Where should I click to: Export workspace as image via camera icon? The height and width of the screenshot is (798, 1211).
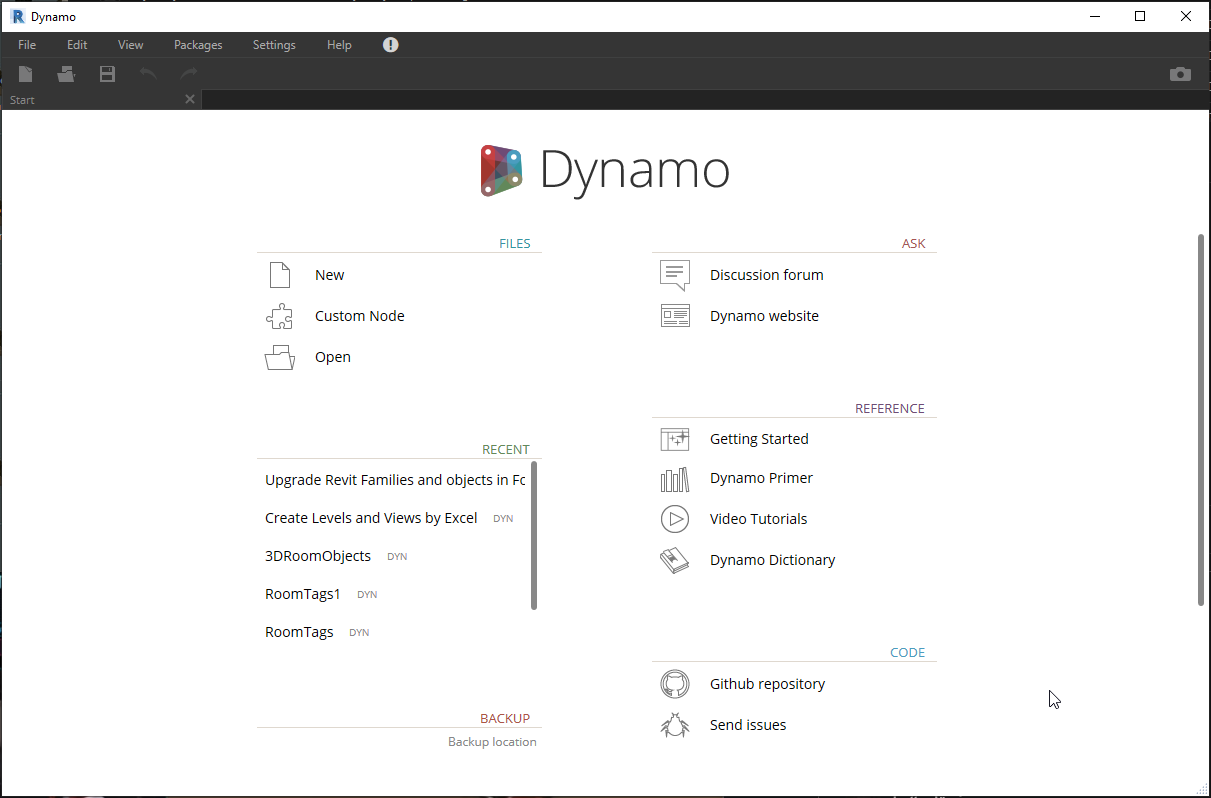pyautogui.click(x=1180, y=74)
